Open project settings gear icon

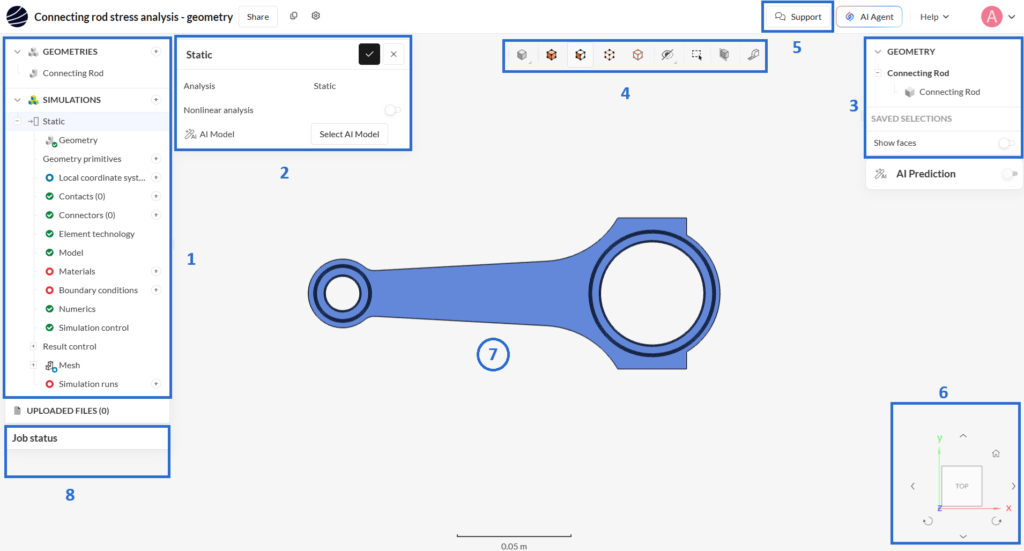316,16
